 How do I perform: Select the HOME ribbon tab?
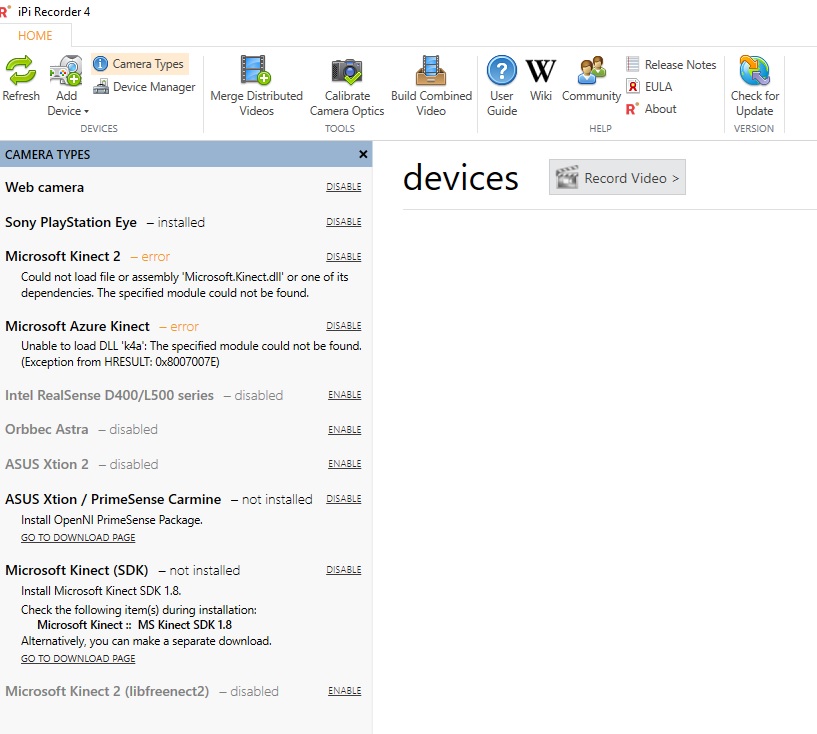[35, 35]
